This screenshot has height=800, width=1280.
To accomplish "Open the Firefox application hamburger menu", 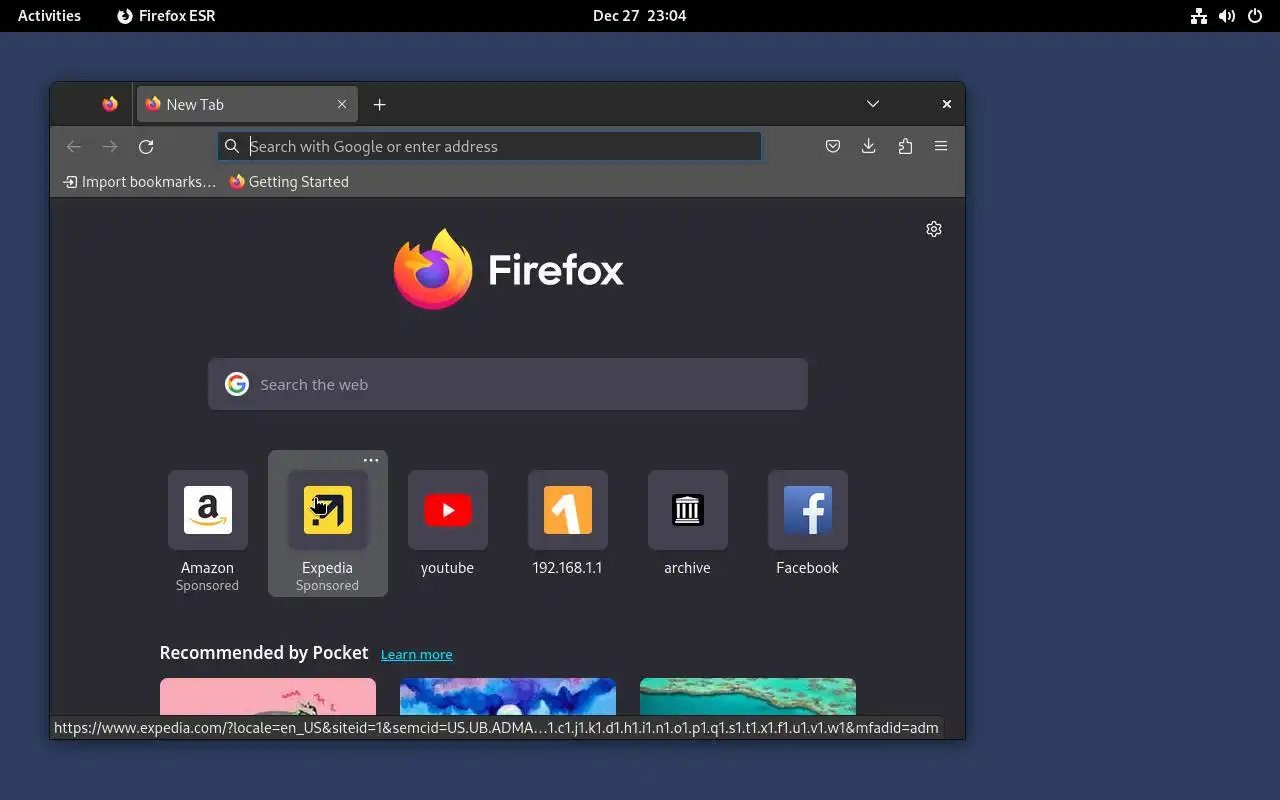I will tap(941, 147).
